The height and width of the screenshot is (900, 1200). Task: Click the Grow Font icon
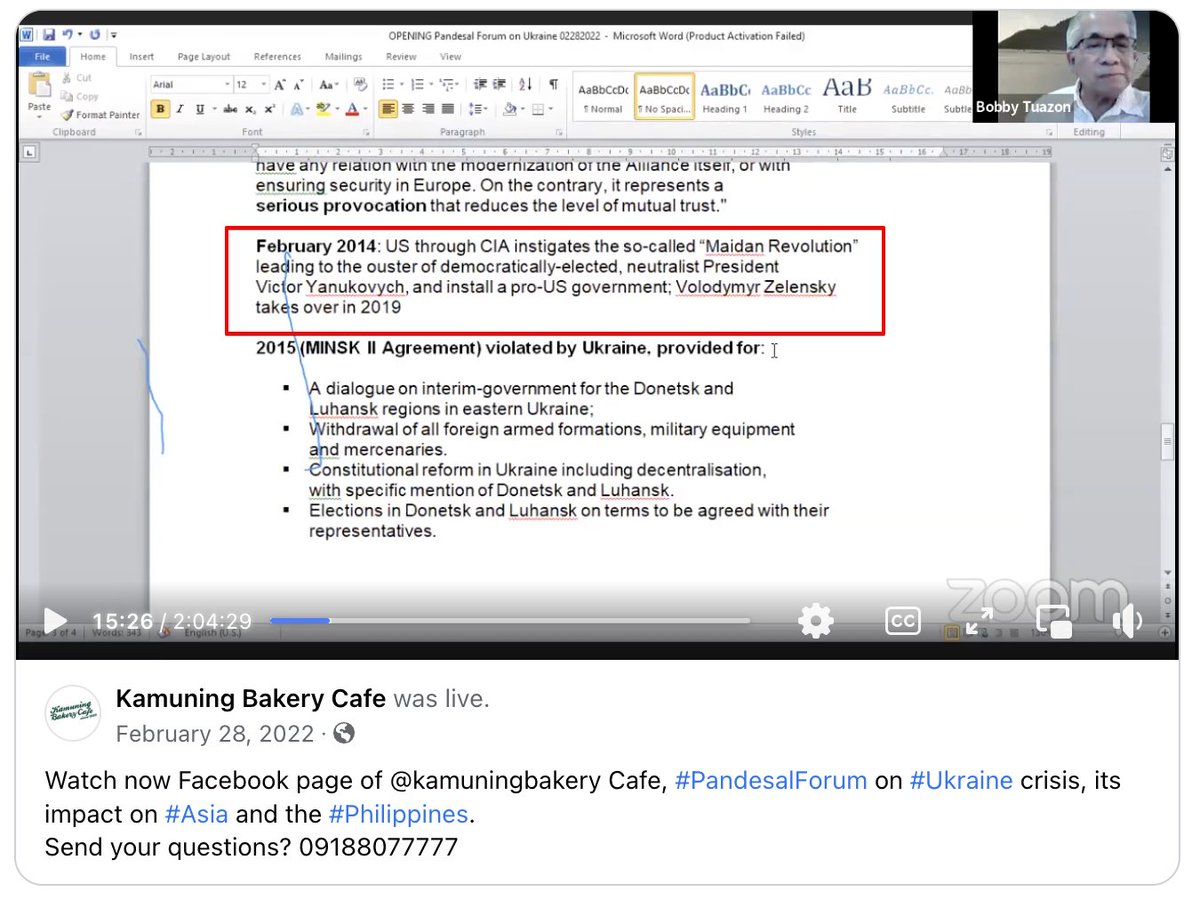[x=280, y=85]
